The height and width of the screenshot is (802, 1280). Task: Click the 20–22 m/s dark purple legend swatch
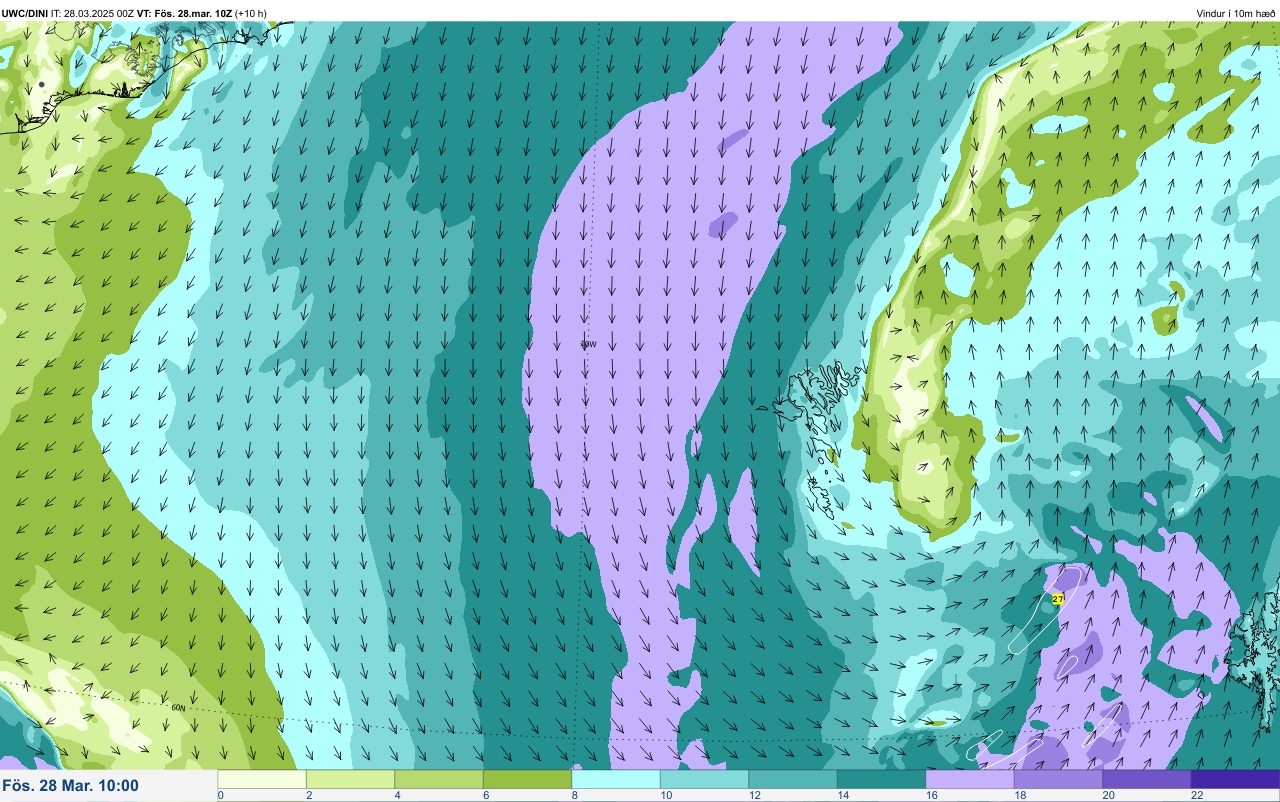(1147, 779)
